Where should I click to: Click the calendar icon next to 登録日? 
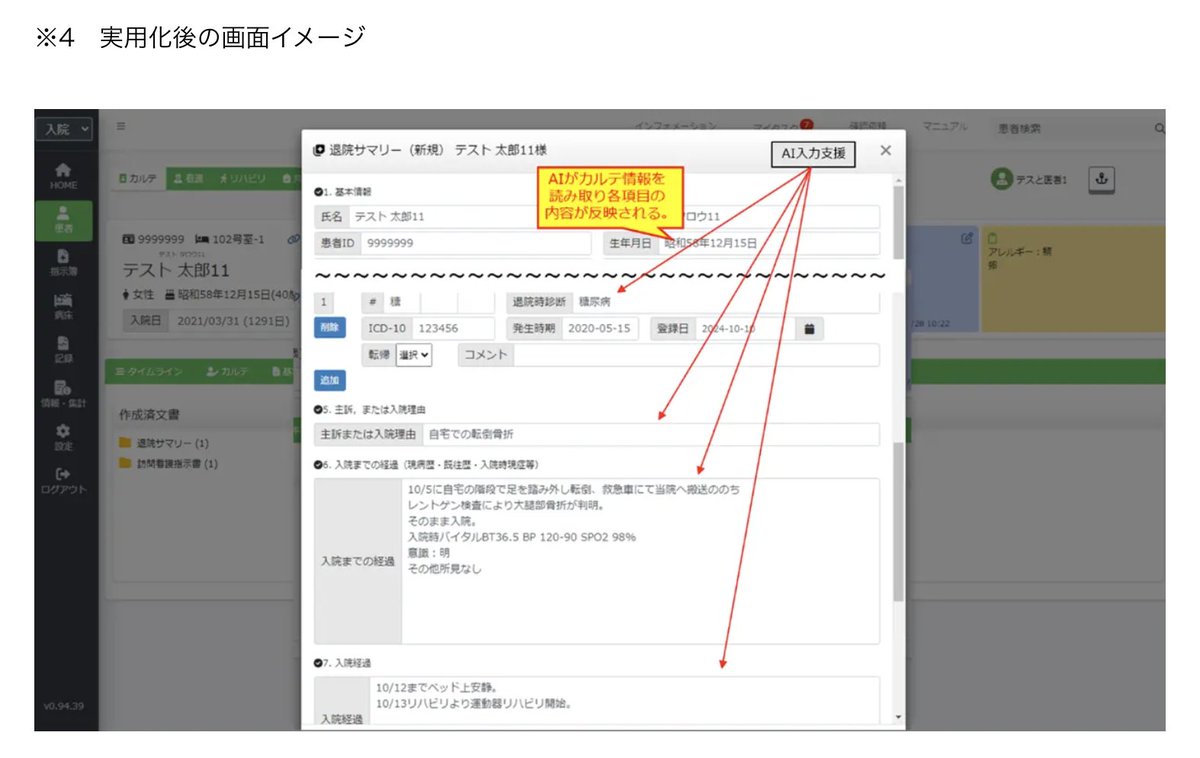[x=808, y=328]
